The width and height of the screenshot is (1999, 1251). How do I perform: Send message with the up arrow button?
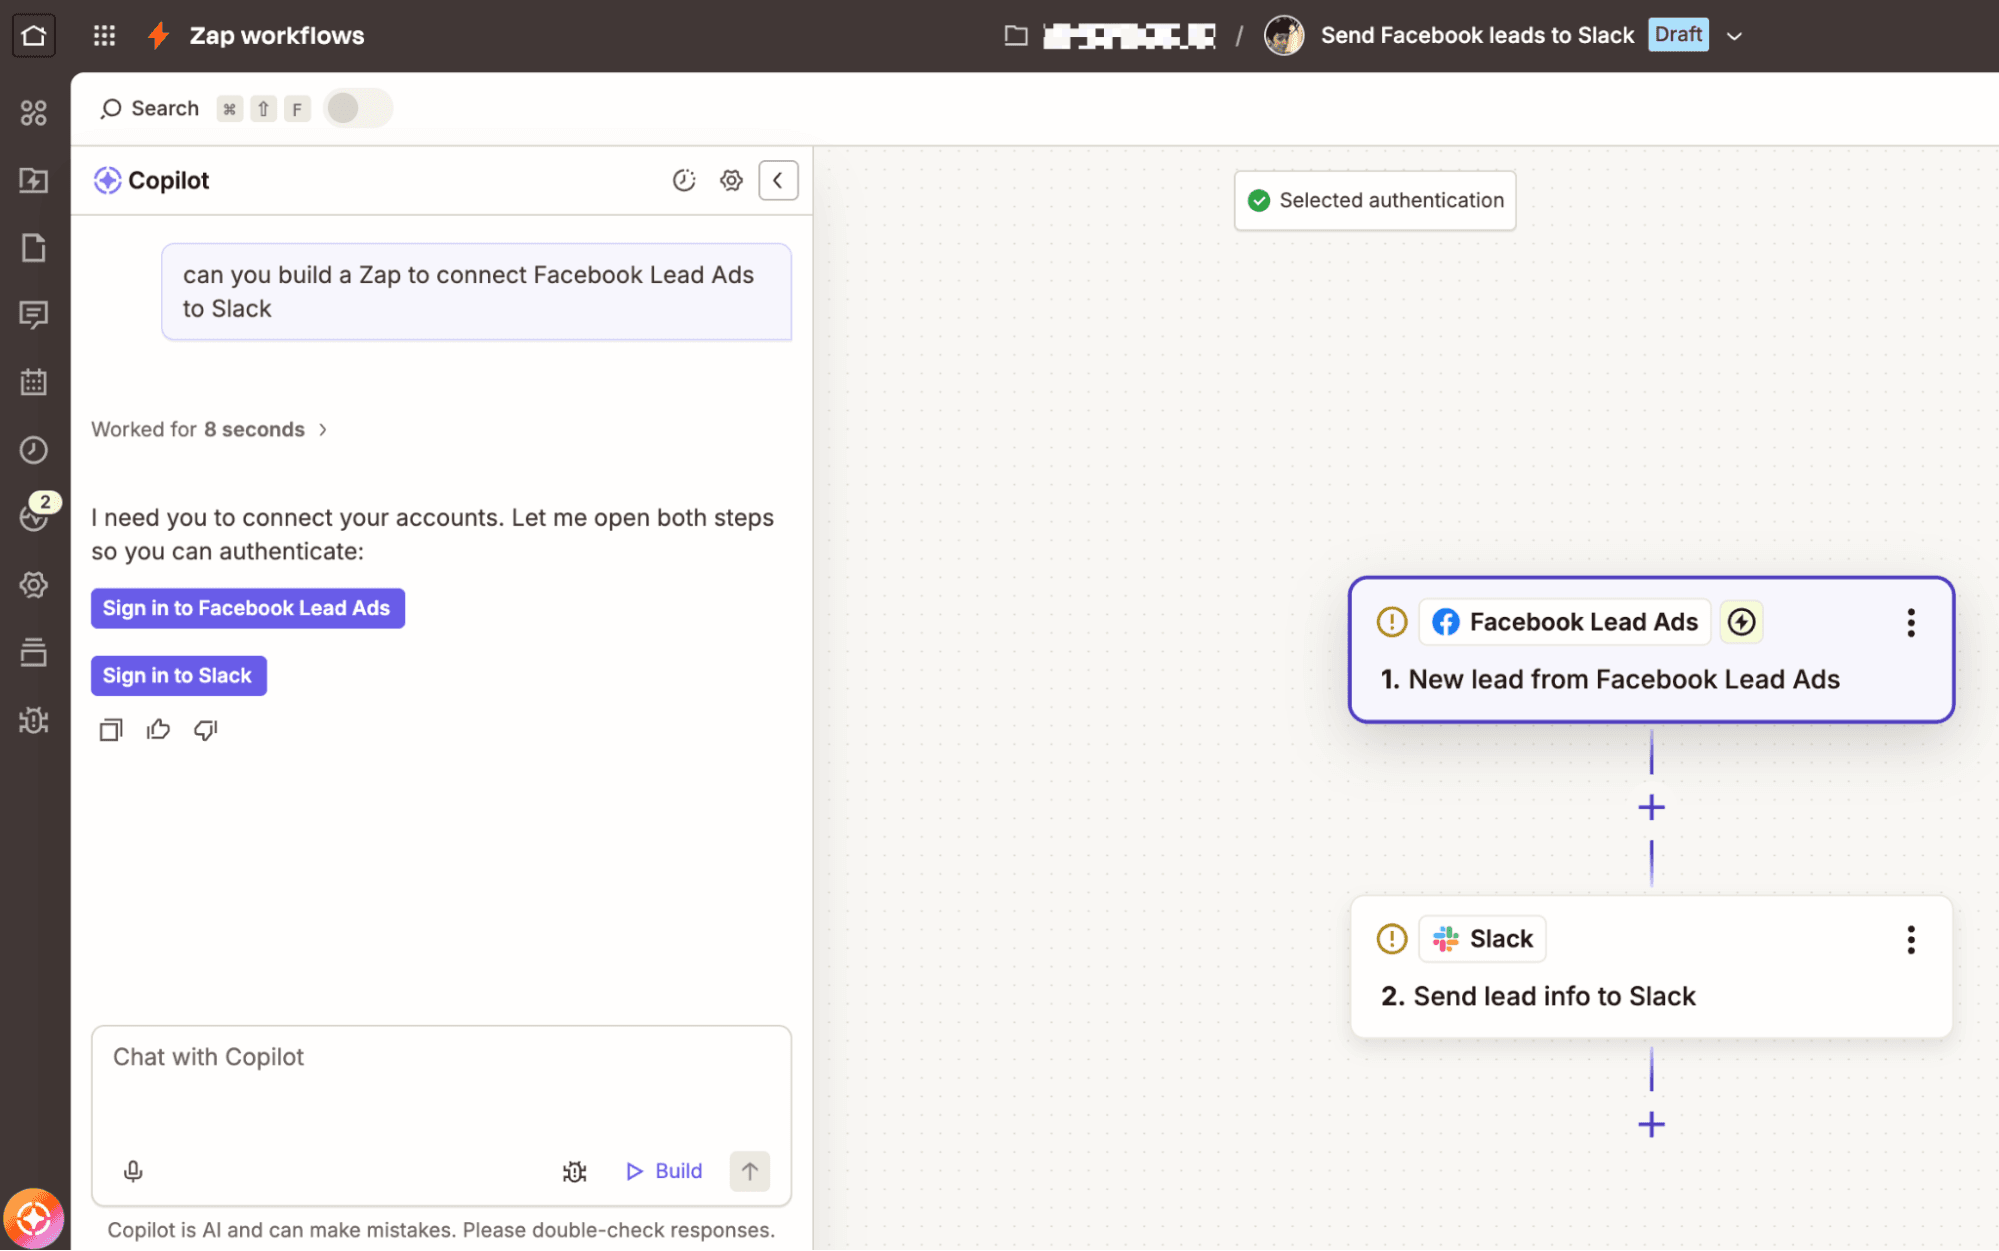pyautogui.click(x=749, y=1171)
